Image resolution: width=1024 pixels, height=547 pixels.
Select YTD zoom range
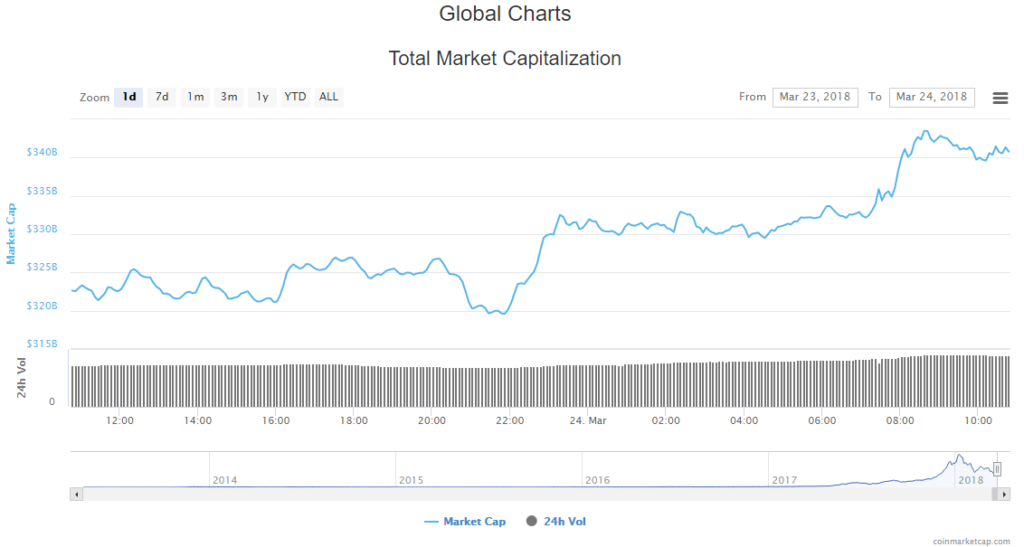pos(295,97)
